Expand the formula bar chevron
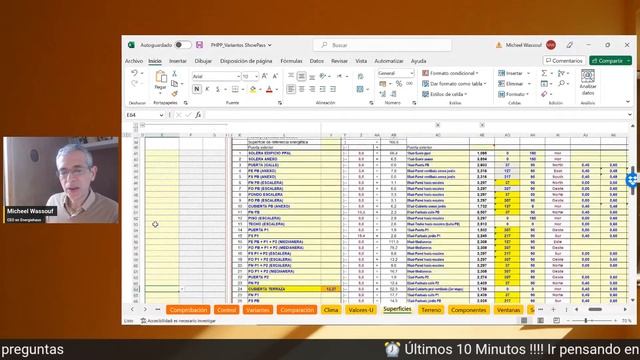 click(630, 115)
